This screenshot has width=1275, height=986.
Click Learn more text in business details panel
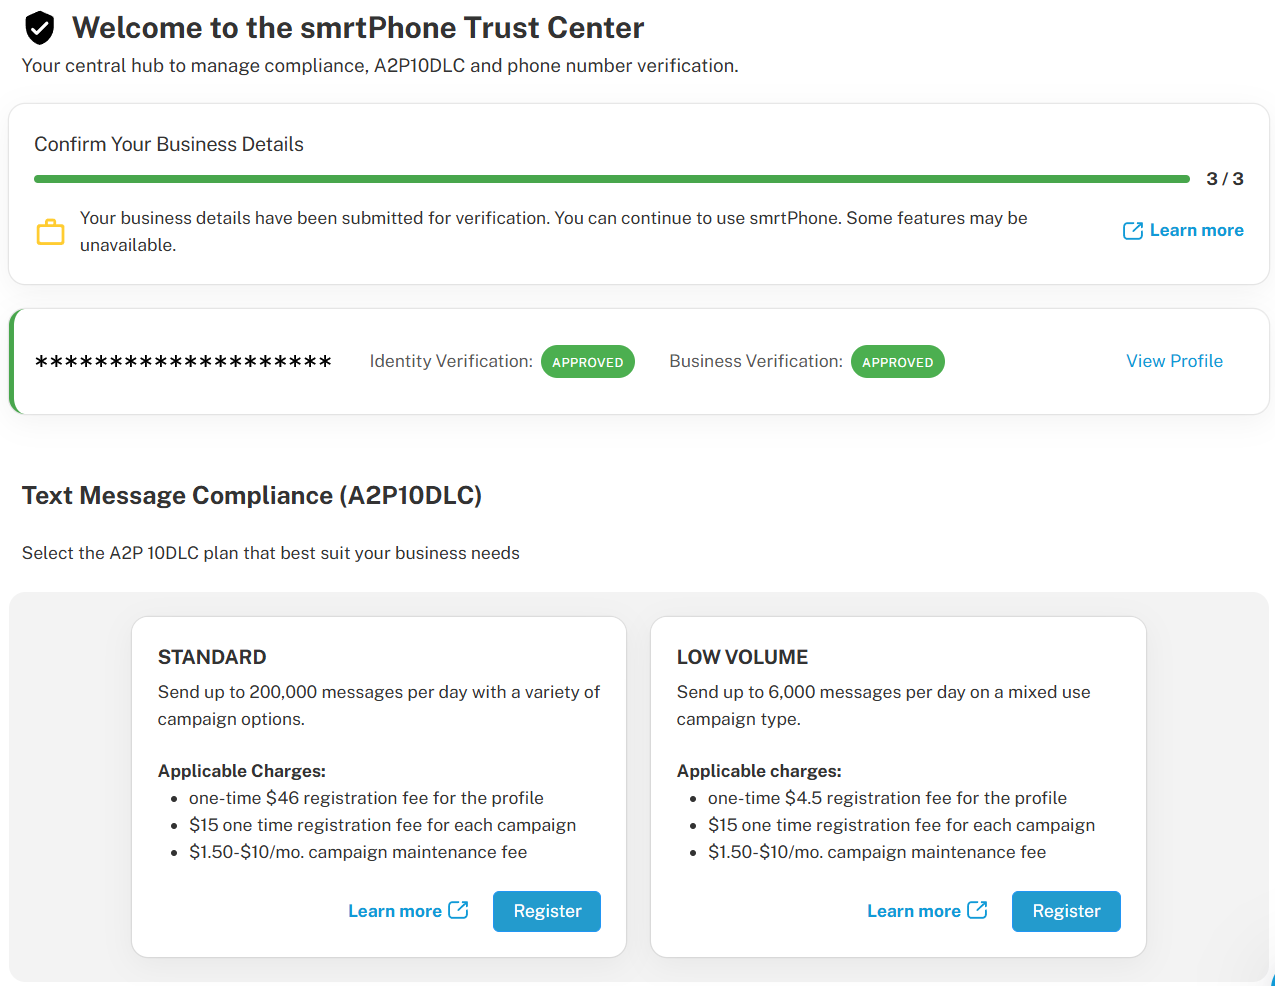click(x=1196, y=230)
